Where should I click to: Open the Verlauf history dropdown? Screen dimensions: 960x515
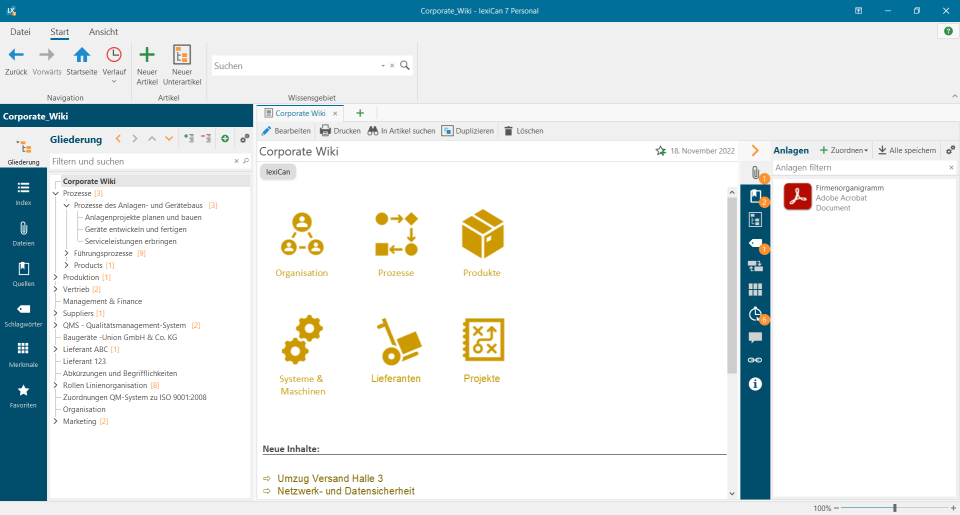(114, 64)
